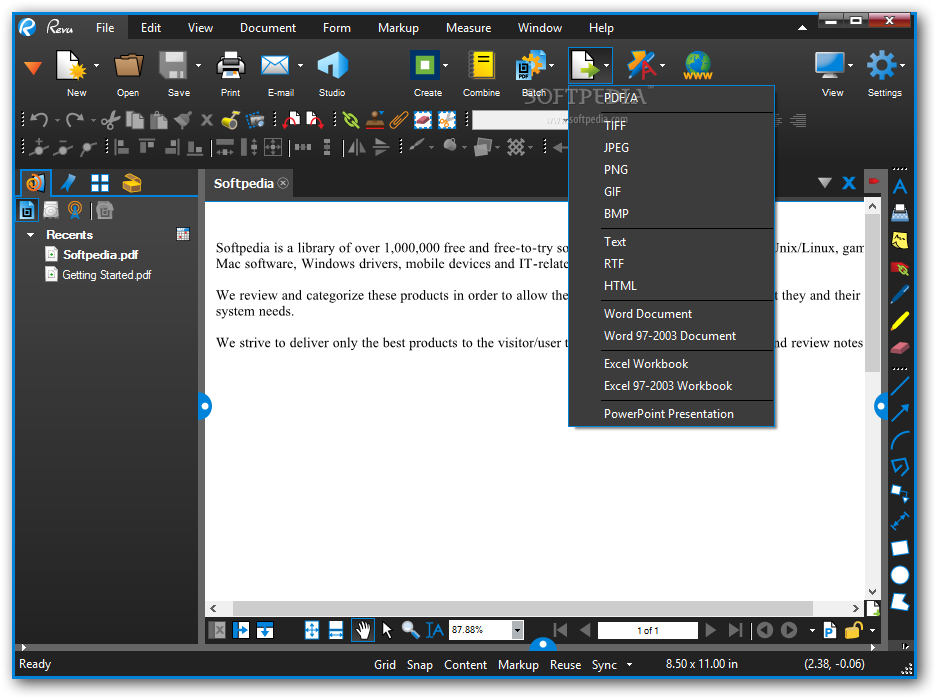Toggle Content snapping in status bar

tap(466, 664)
